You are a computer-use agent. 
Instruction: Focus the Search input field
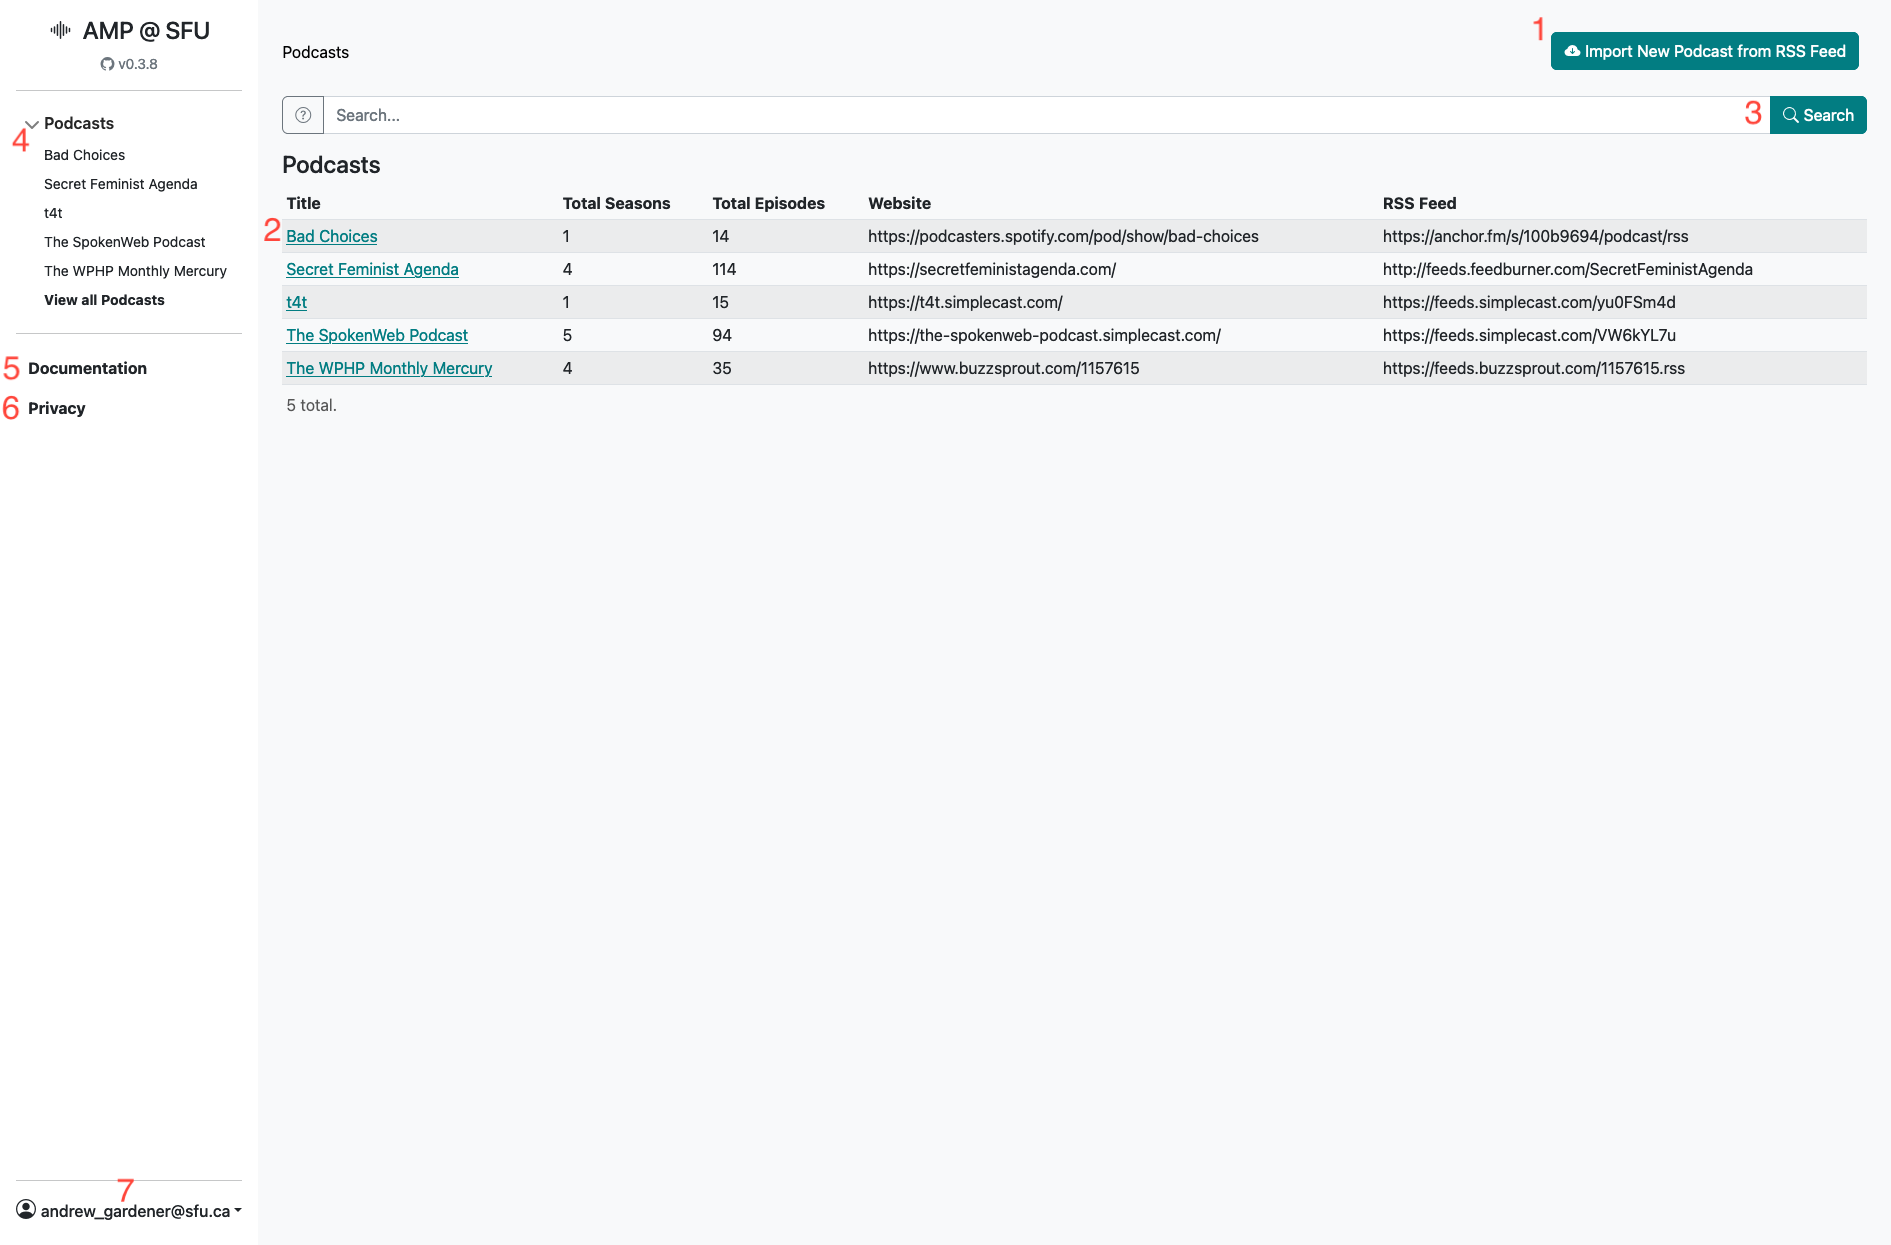point(1046,115)
